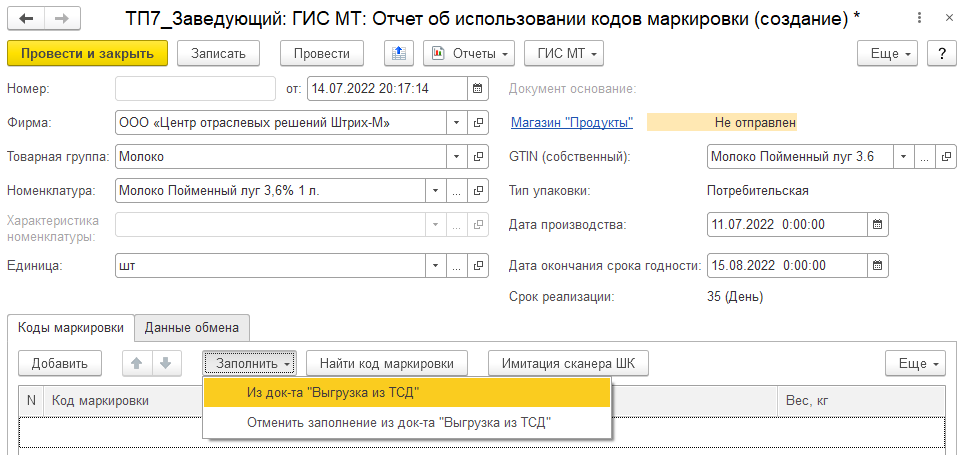Image resolution: width=963 pixels, height=455 pixels.
Task: Click into the Номер field
Action: [196, 88]
